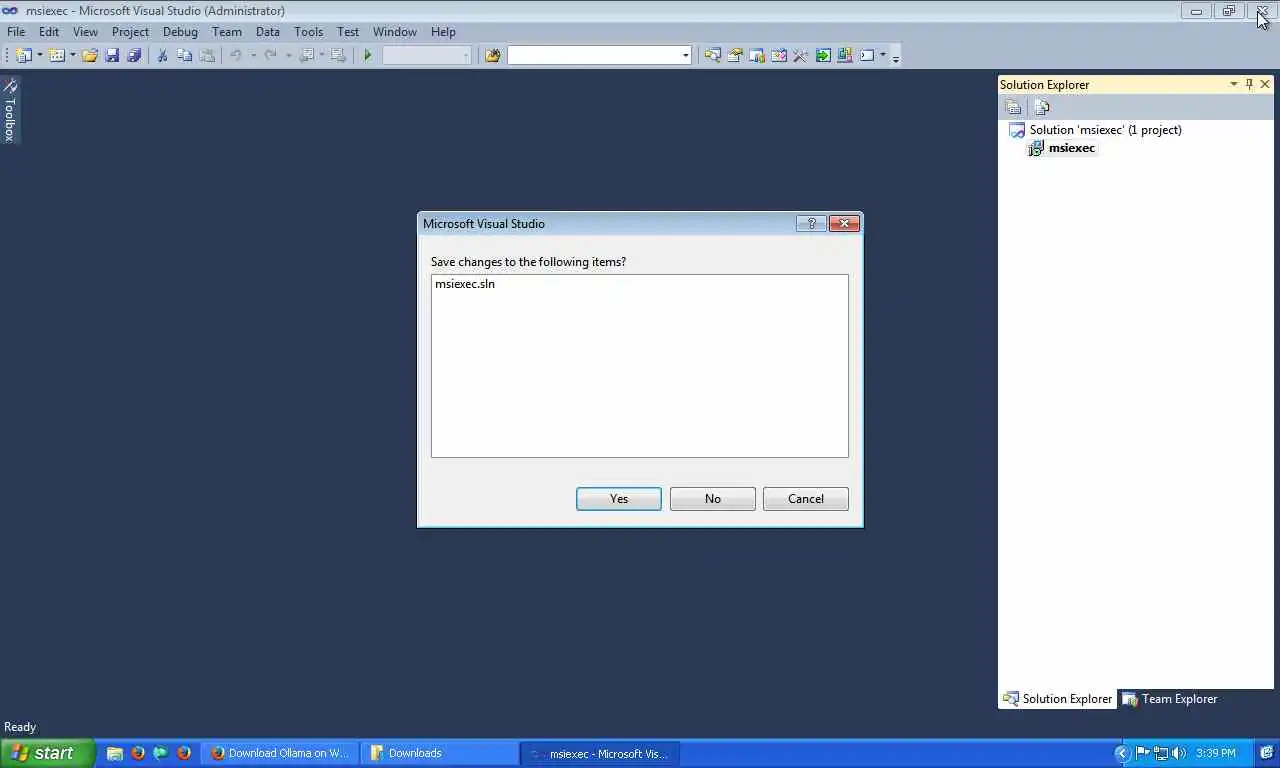Click the Redo arrow icon
The height and width of the screenshot is (768, 1280).
click(x=271, y=55)
